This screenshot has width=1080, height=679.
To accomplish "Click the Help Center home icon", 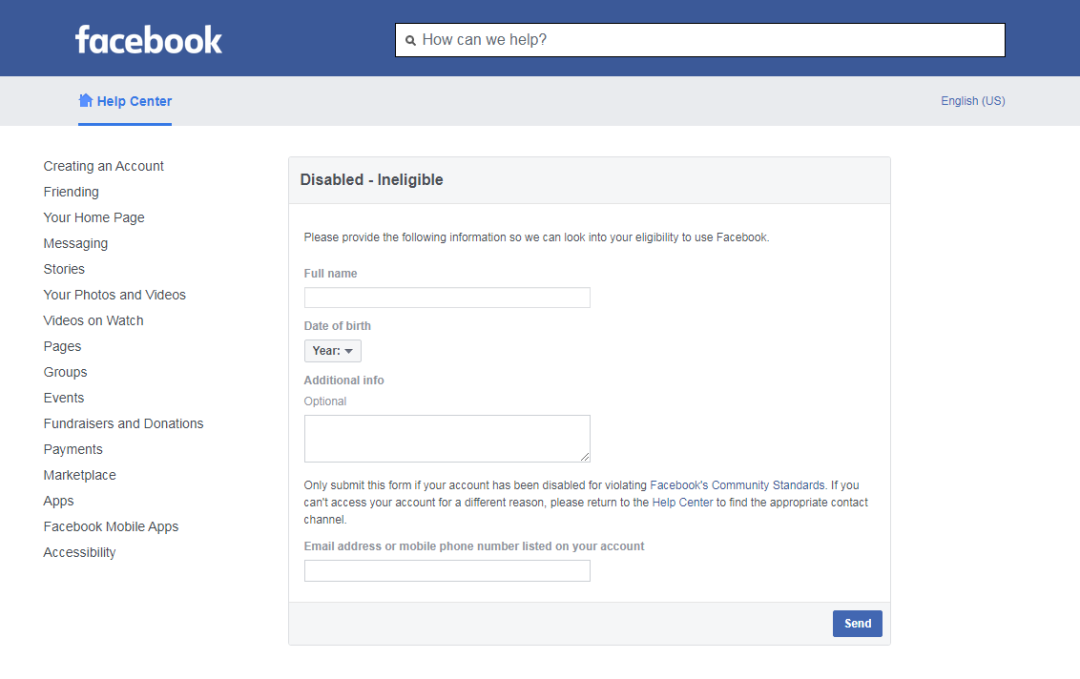I will (x=85, y=100).
